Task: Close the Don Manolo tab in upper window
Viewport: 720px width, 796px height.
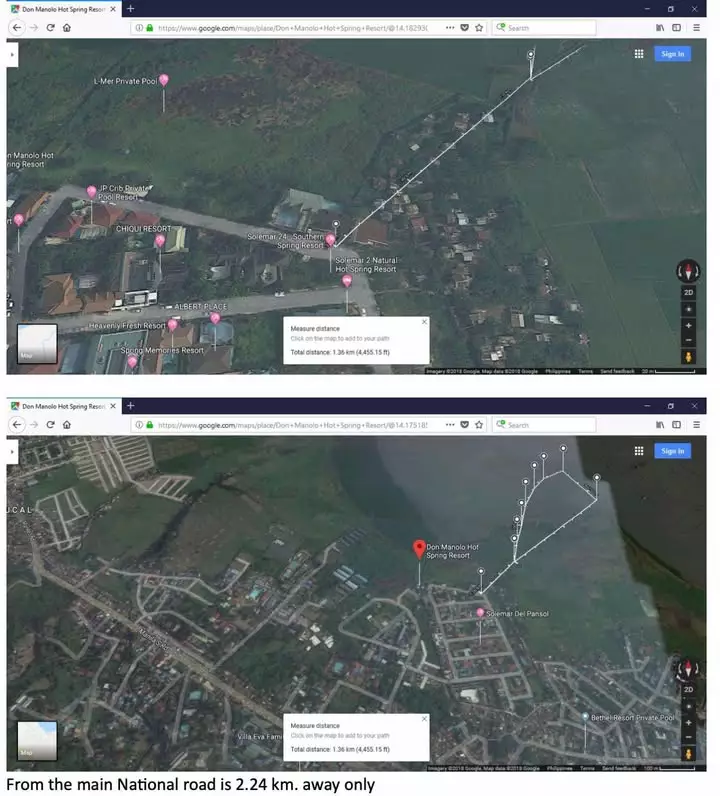Action: [x=113, y=9]
